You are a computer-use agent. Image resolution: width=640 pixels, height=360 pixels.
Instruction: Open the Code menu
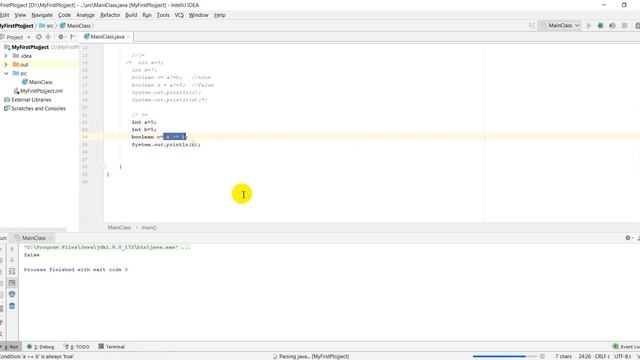(x=64, y=15)
